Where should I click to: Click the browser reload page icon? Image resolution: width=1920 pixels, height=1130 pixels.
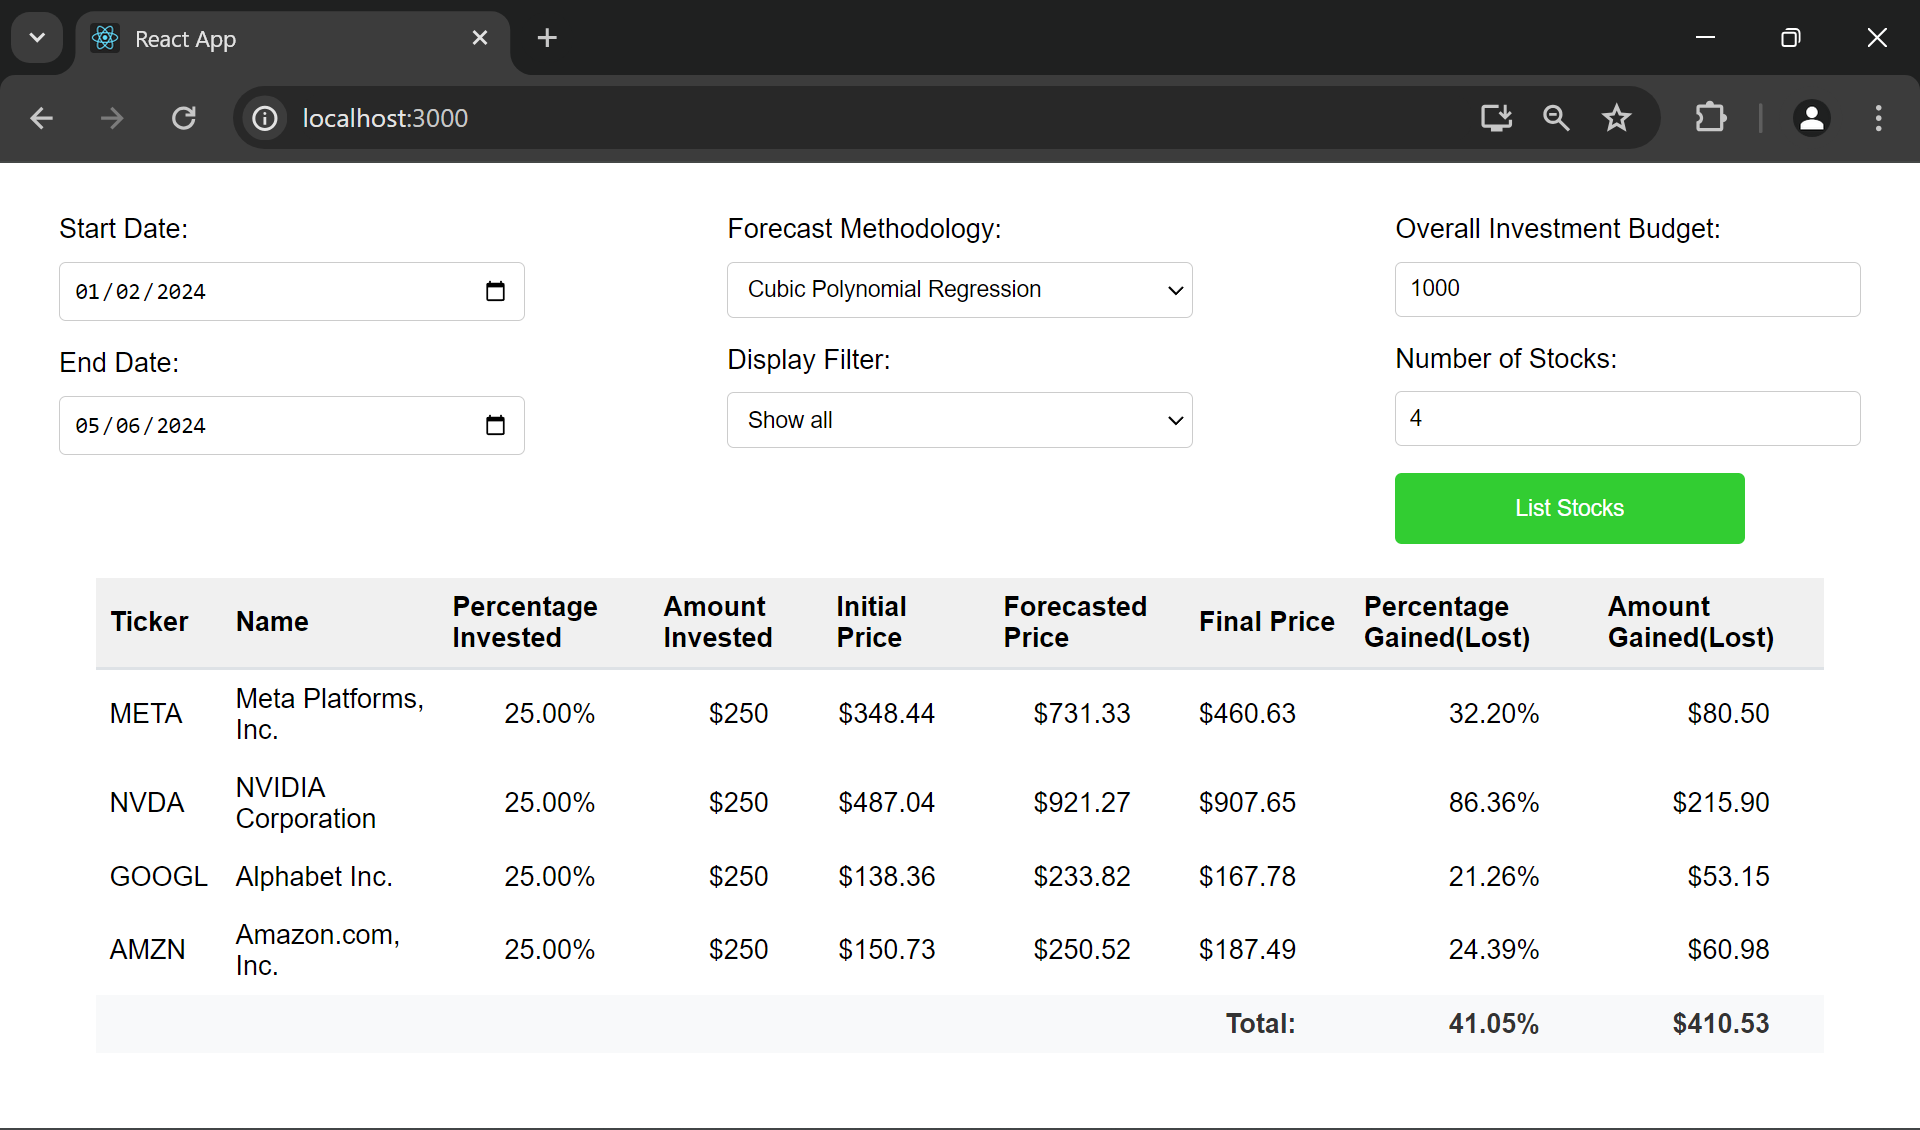click(184, 118)
